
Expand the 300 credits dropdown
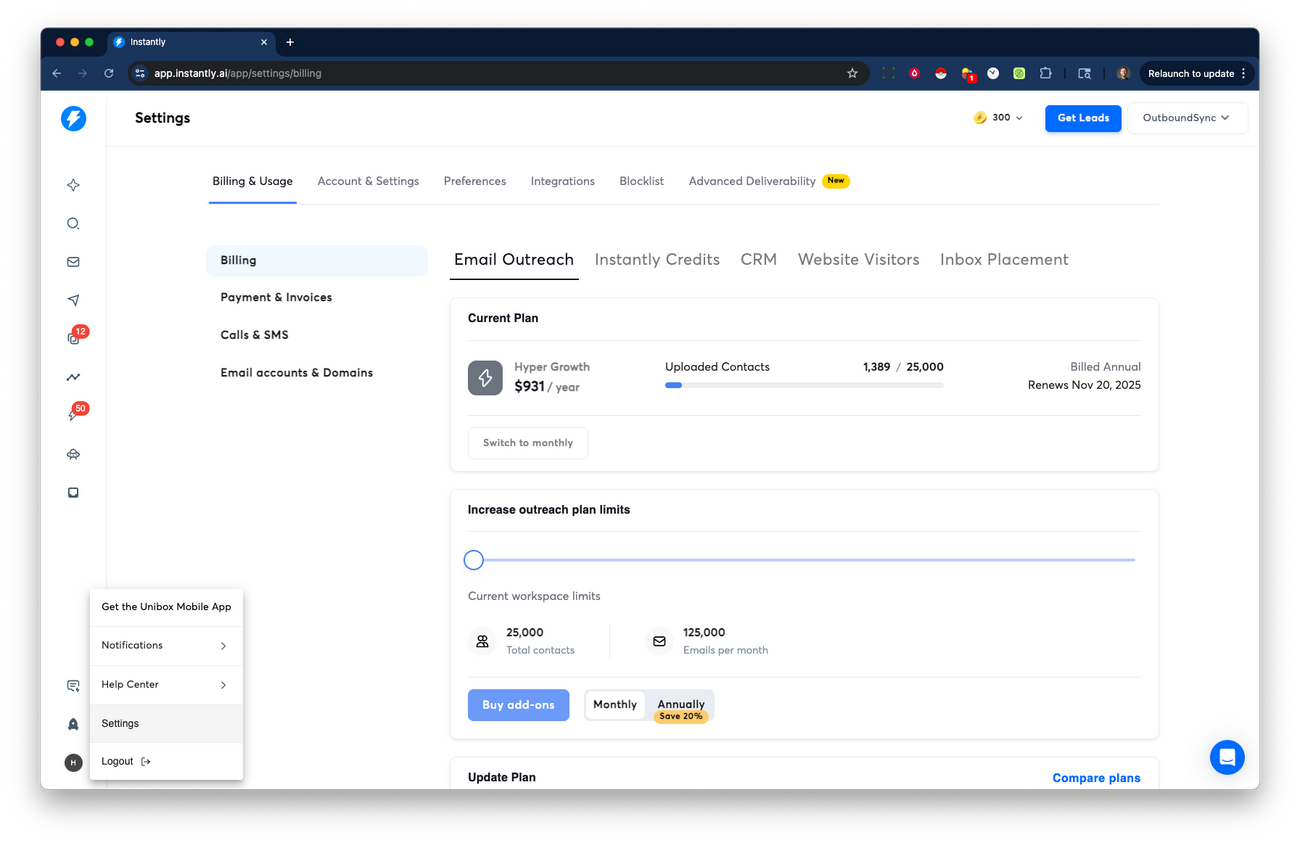[x=997, y=117]
